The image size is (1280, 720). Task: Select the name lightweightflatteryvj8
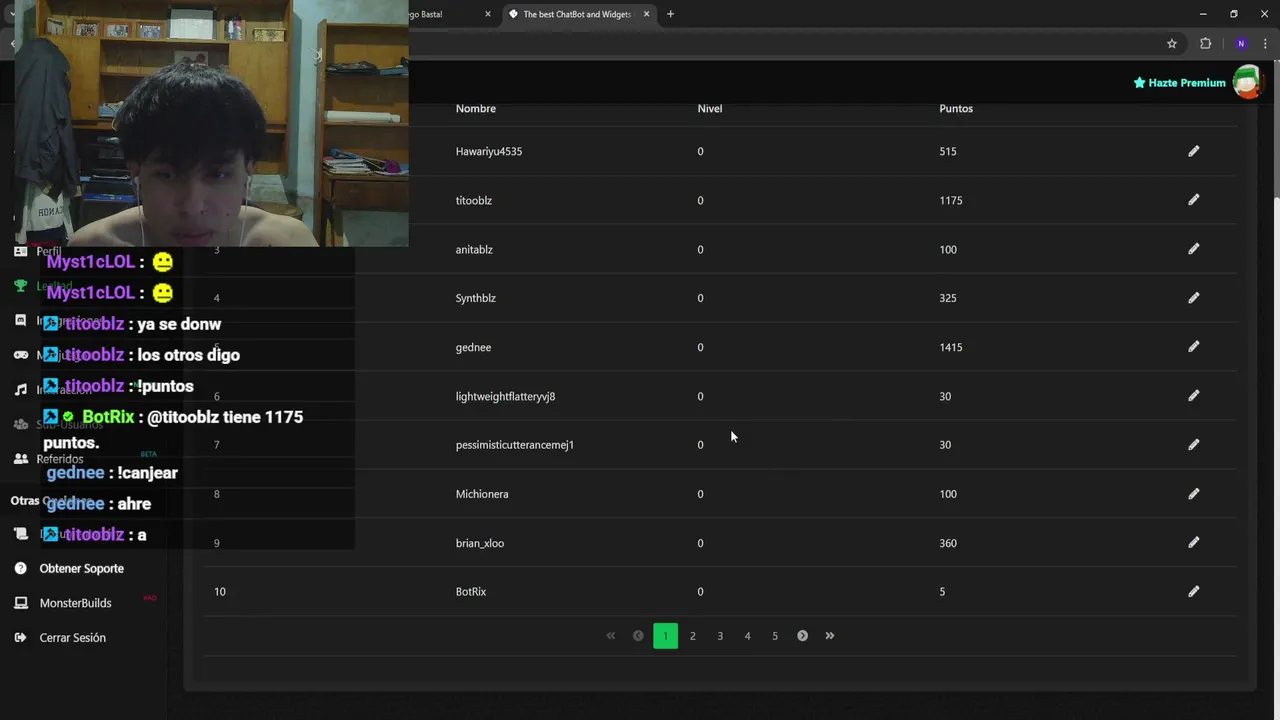coord(505,396)
